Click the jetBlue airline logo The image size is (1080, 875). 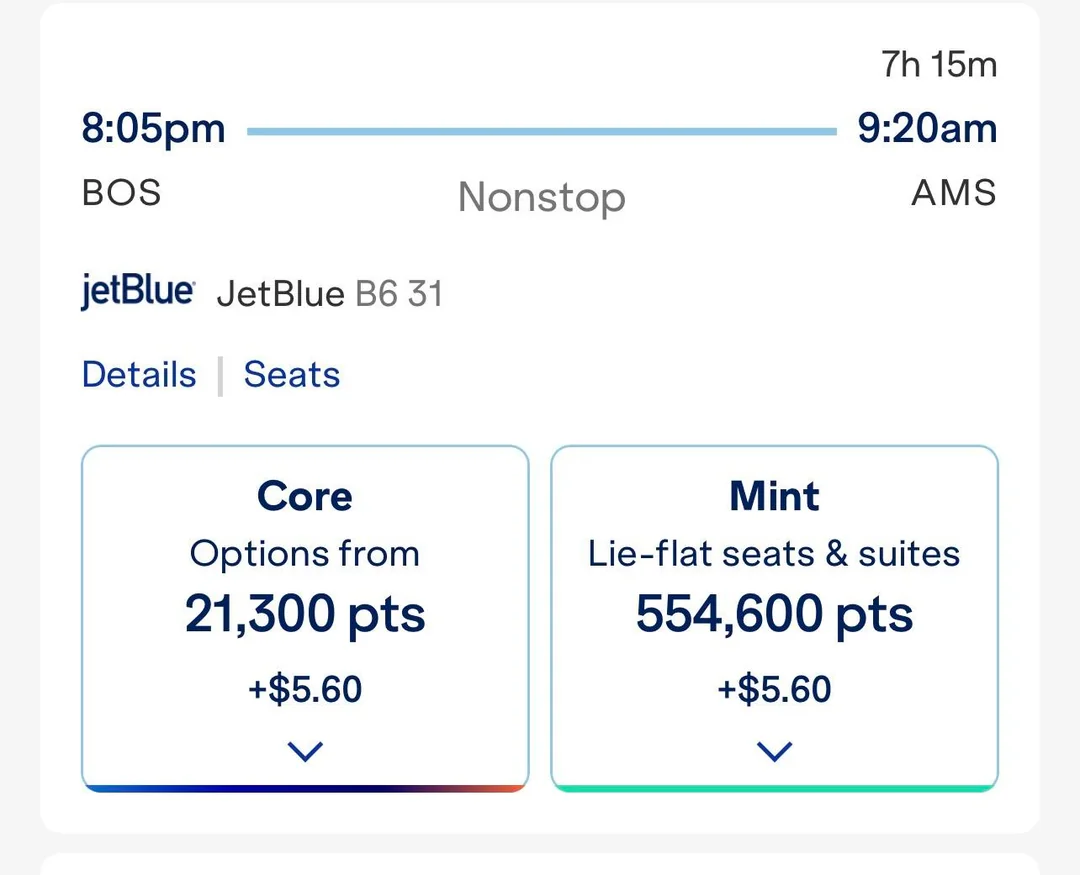coord(138,293)
